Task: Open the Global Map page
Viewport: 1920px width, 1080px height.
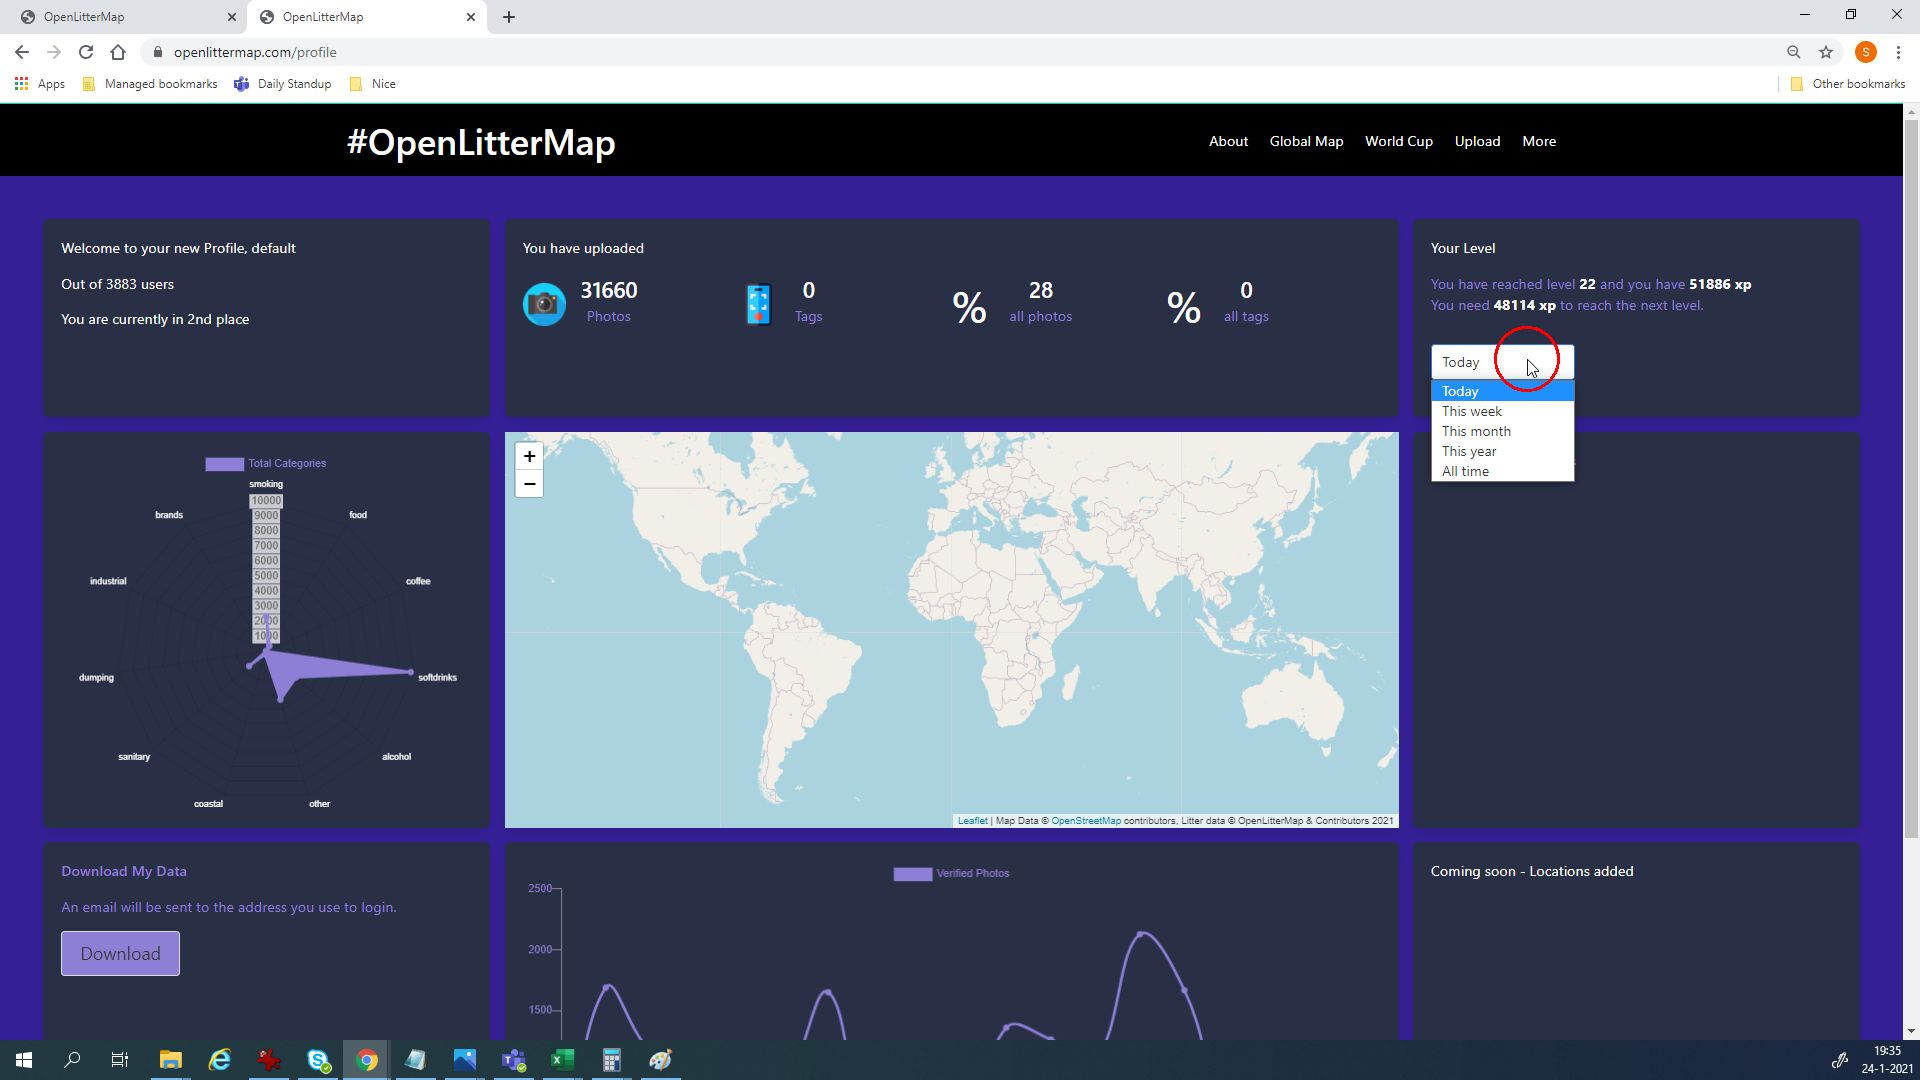Action: point(1306,141)
